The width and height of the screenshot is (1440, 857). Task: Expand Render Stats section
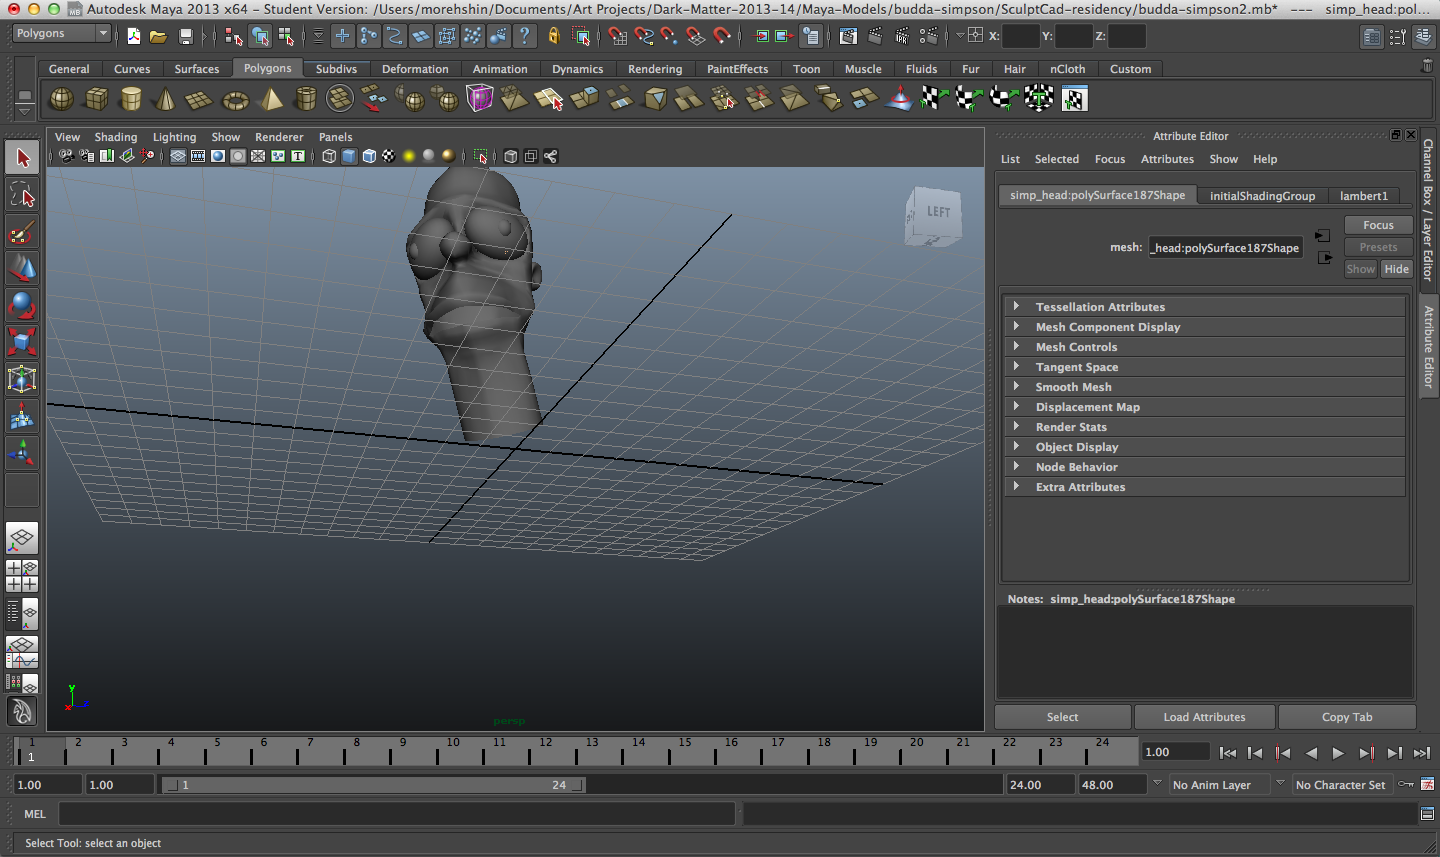(1204, 427)
